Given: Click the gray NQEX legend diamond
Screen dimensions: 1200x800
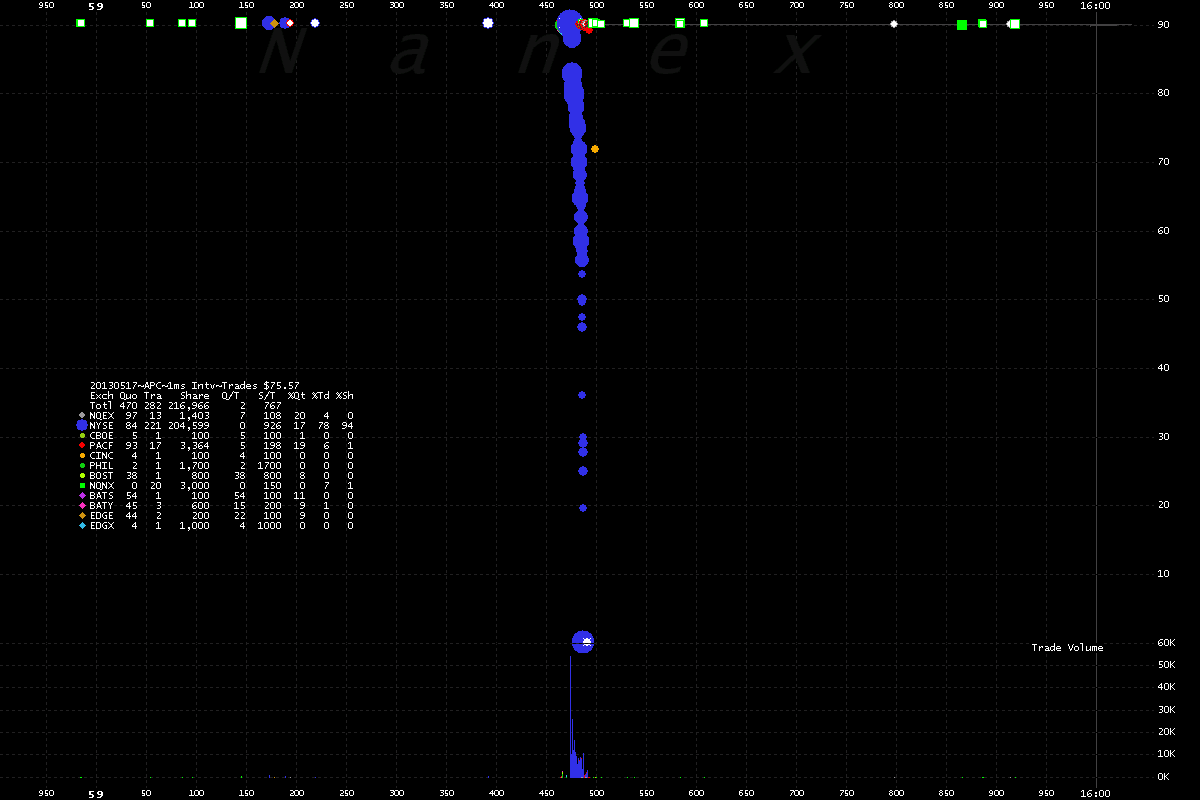Looking at the screenshot, I should coord(82,415).
